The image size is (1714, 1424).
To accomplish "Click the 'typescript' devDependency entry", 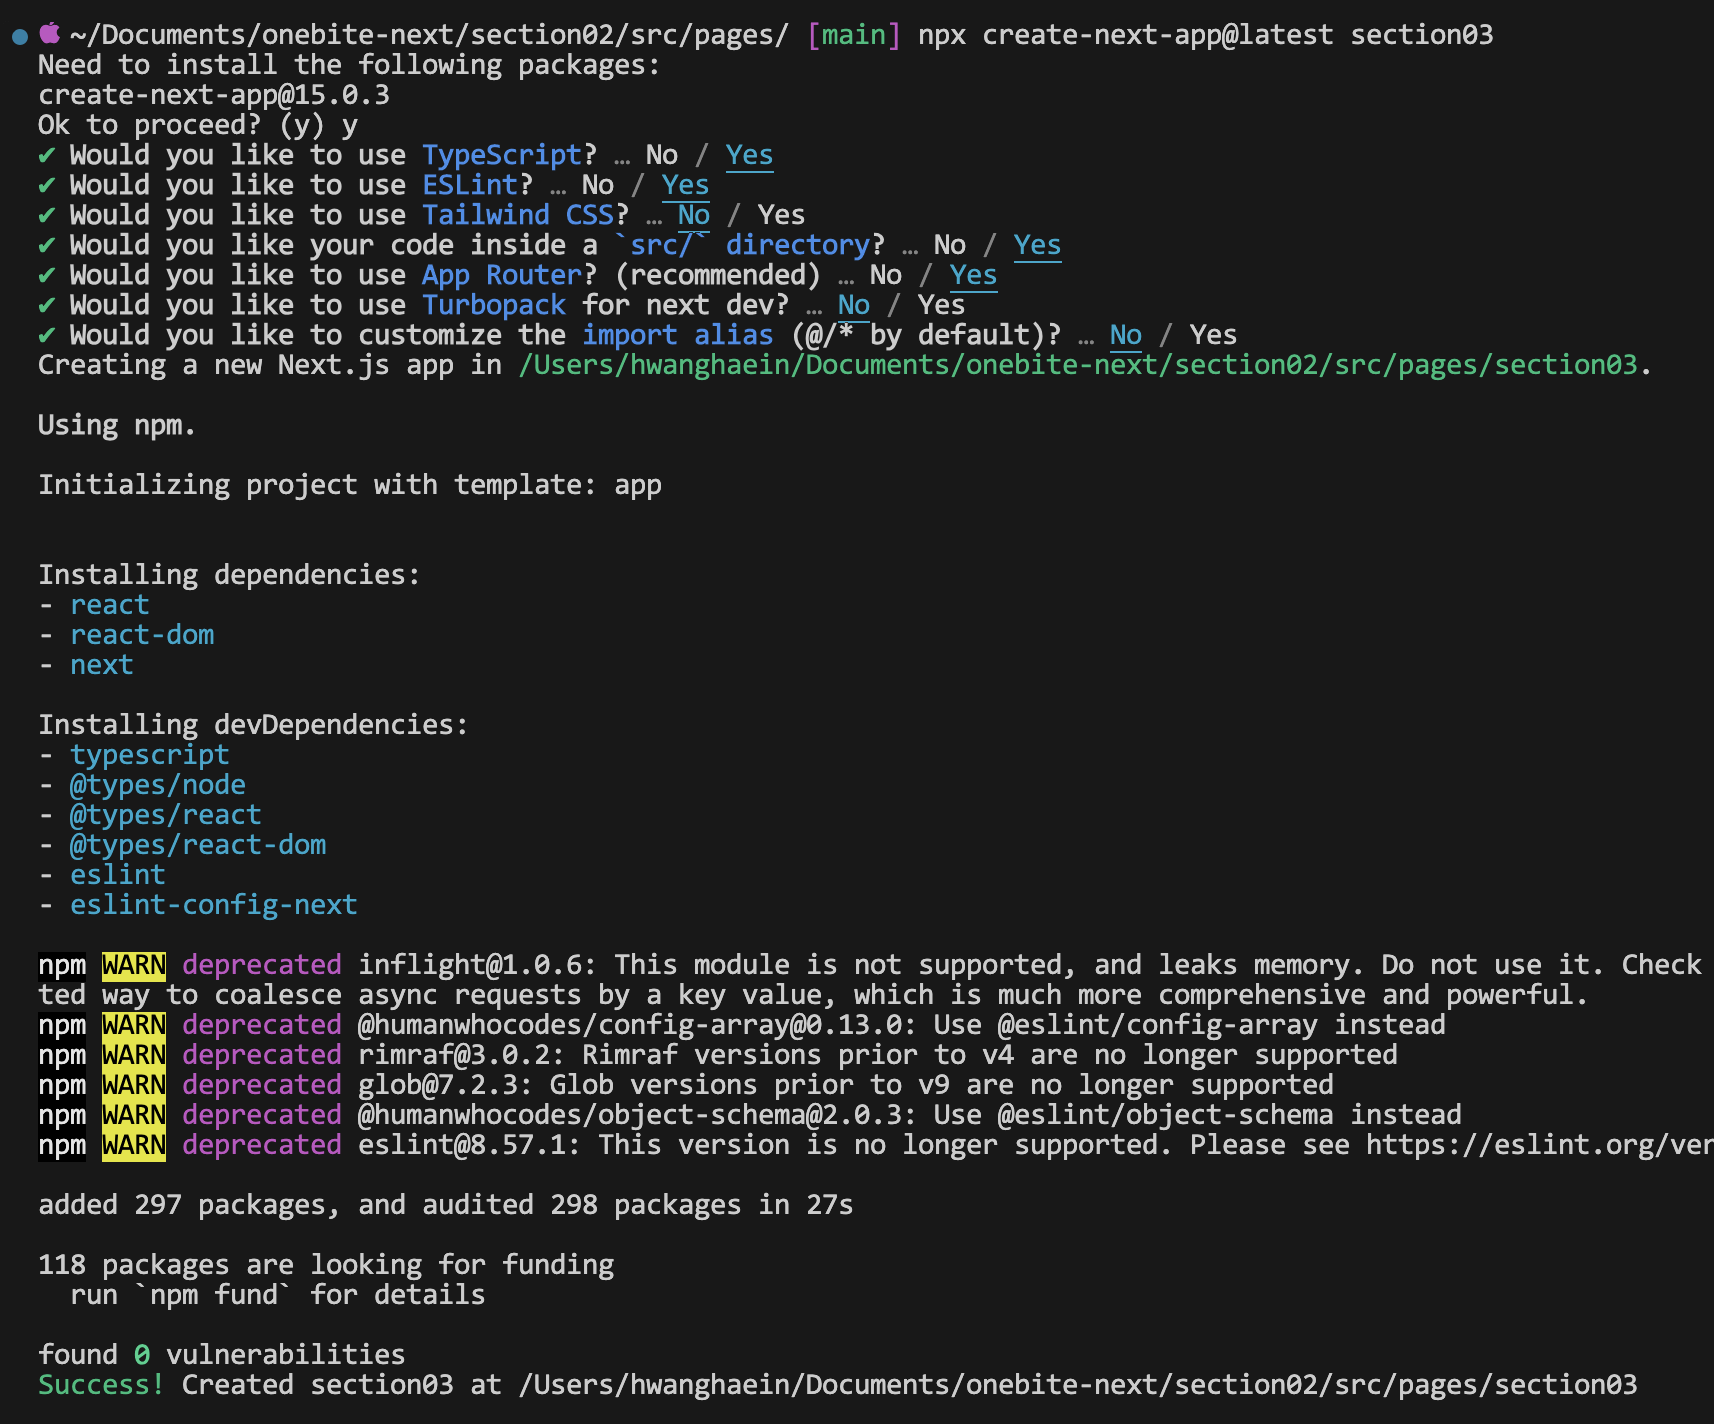I will click(x=150, y=756).
